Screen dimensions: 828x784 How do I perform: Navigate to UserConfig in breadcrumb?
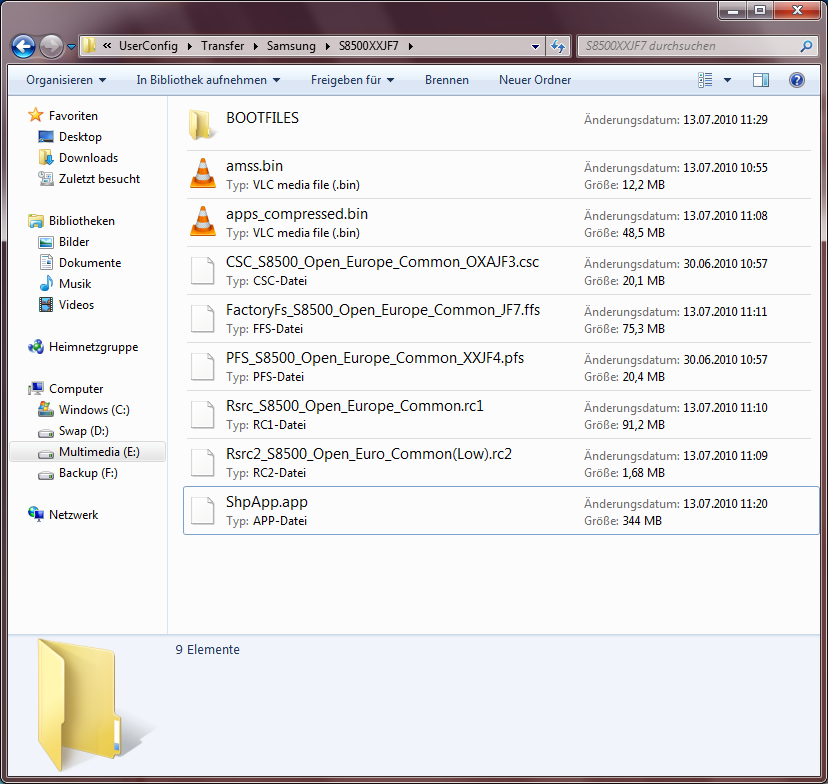148,46
